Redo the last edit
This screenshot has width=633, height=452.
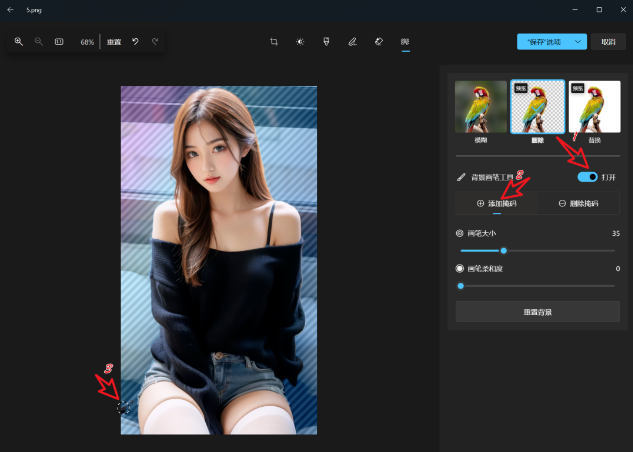[155, 42]
